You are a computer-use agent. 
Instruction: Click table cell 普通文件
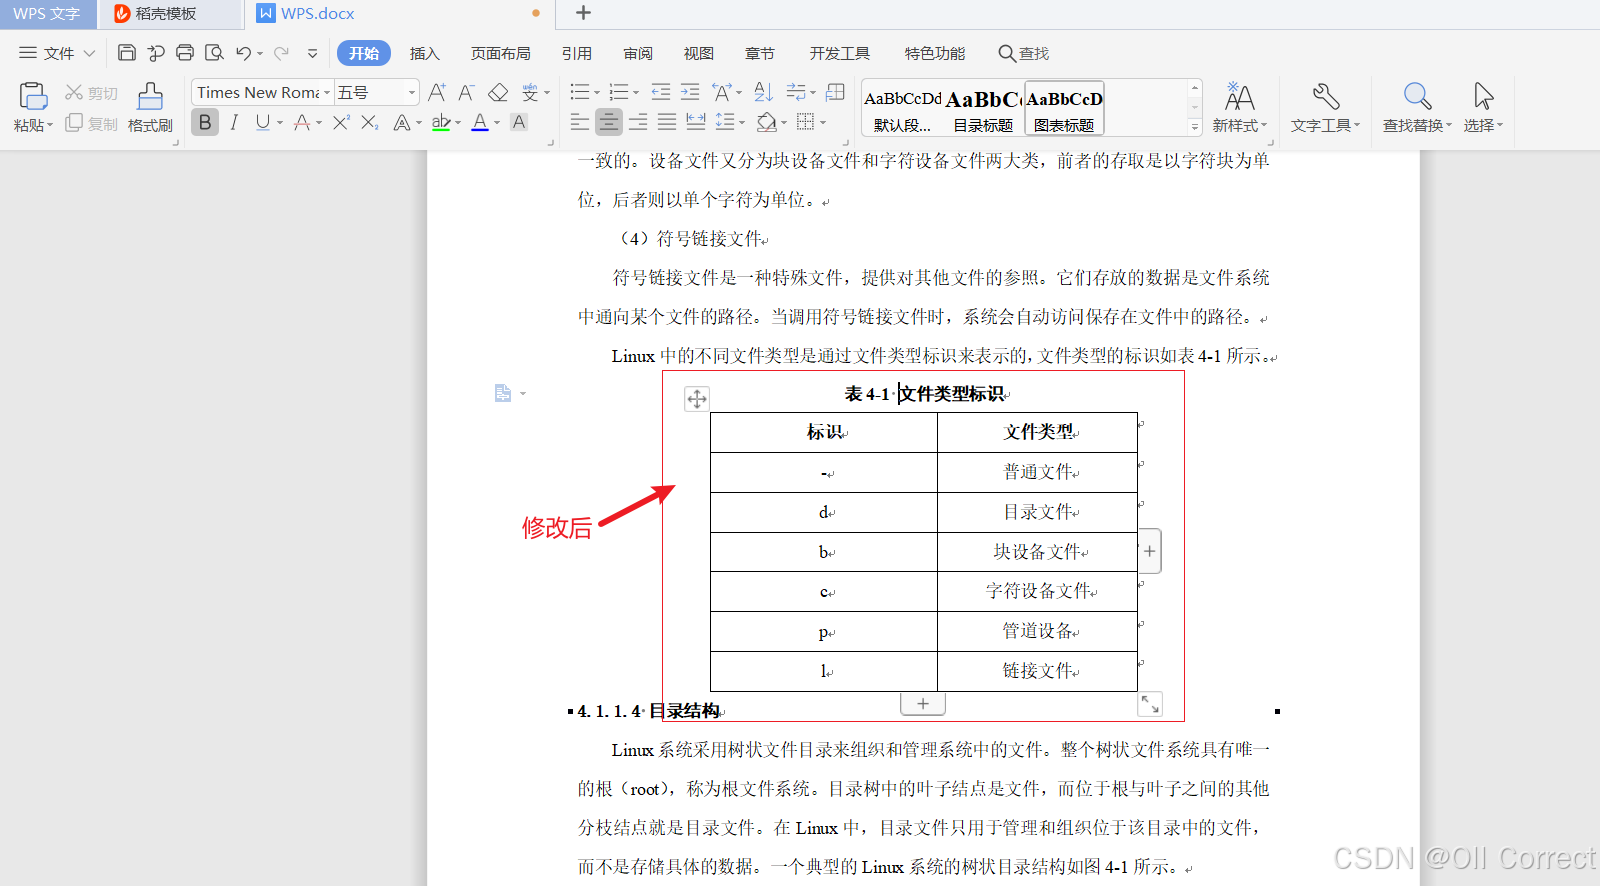click(1037, 472)
